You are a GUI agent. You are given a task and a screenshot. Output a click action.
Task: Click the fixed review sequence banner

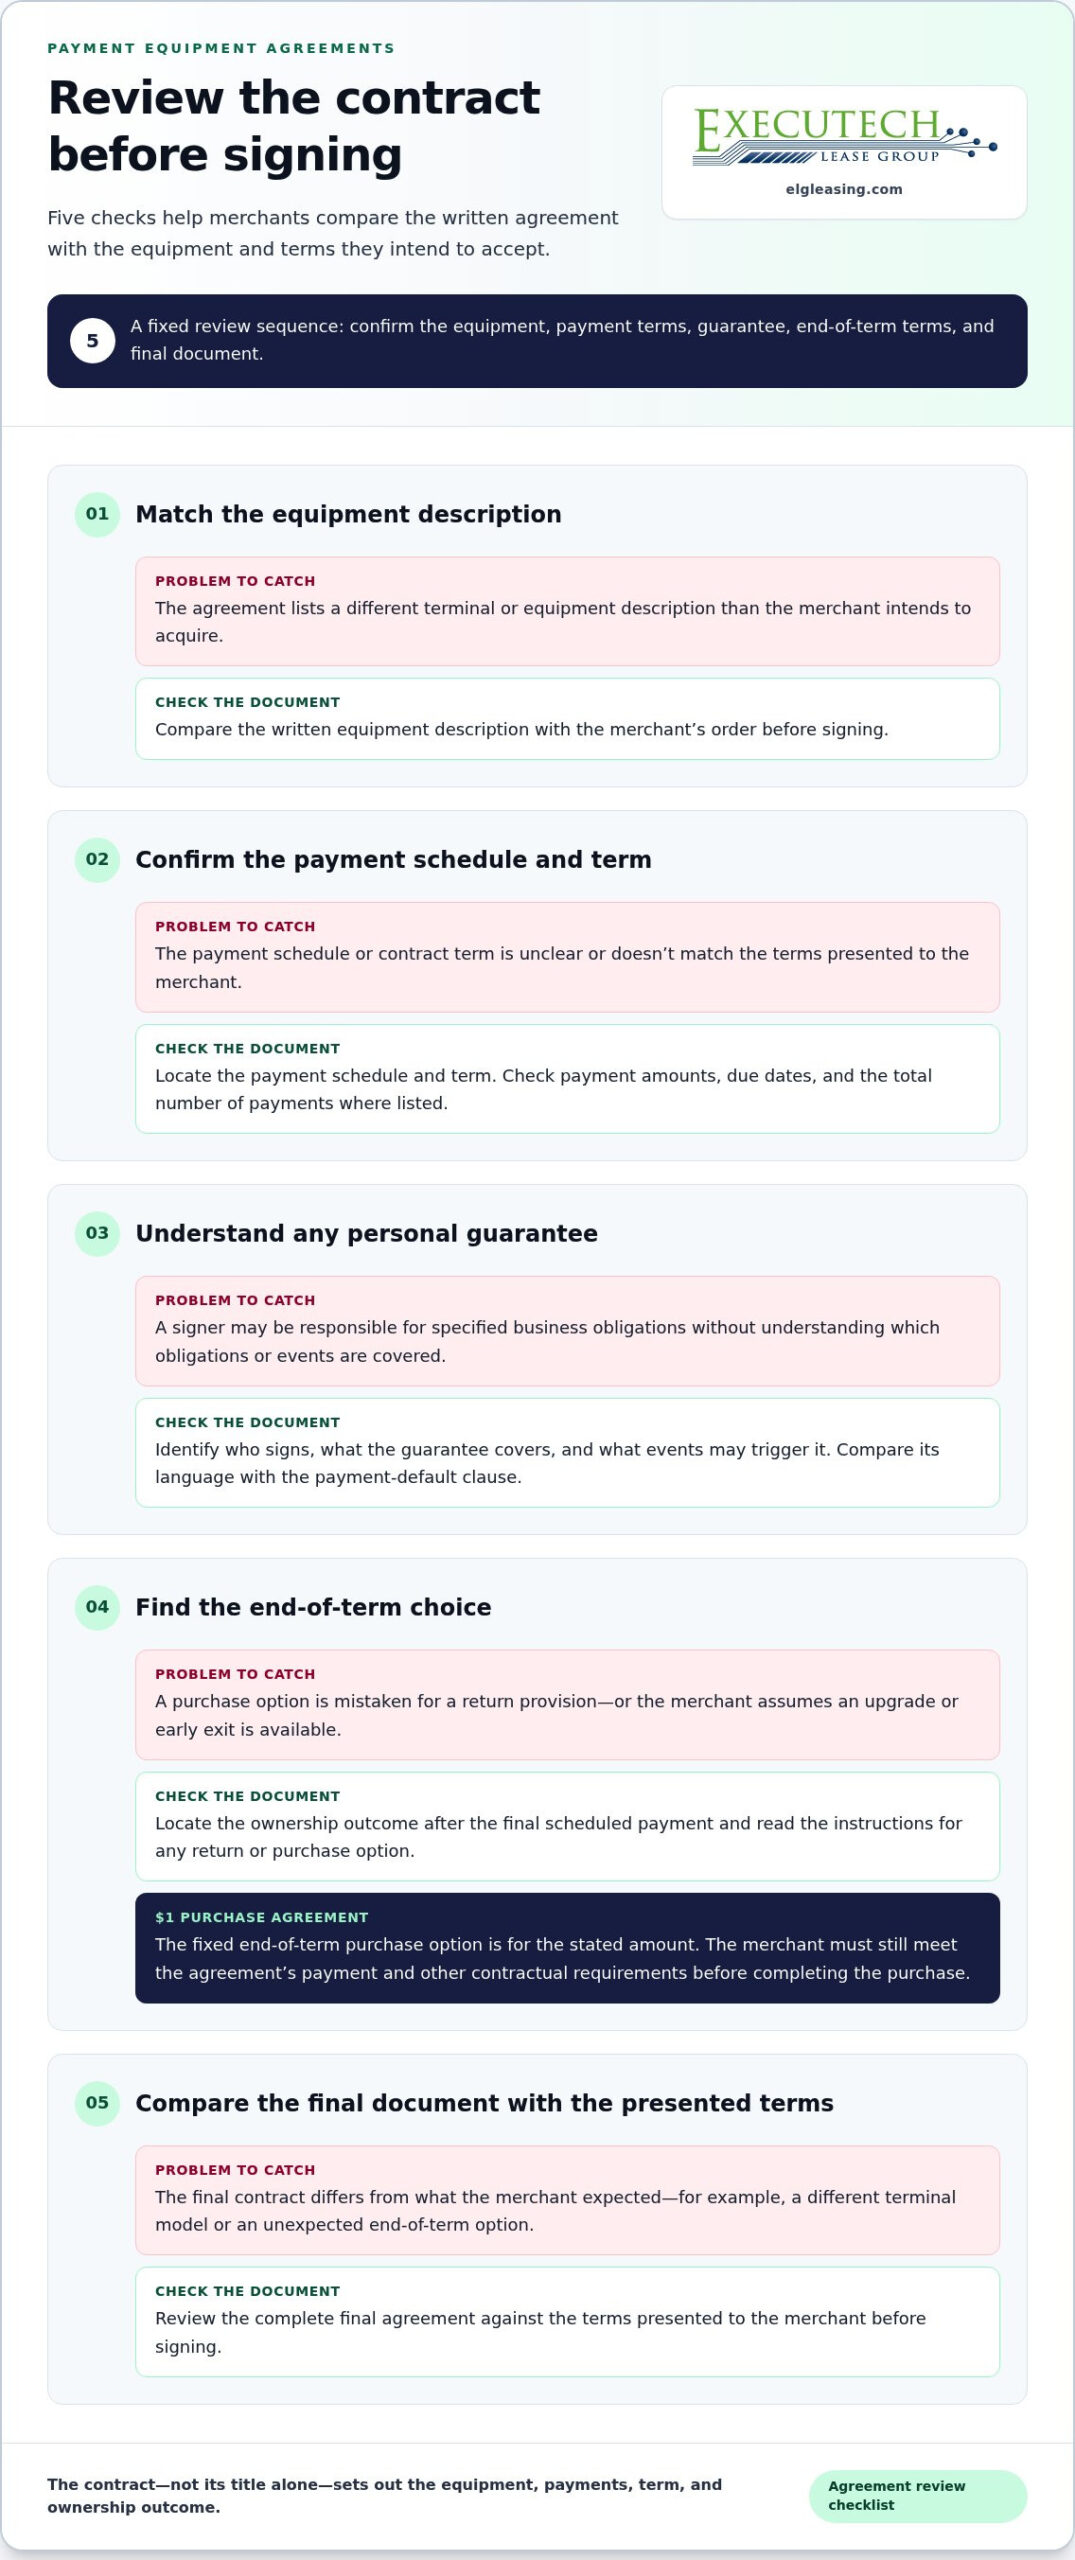(537, 341)
